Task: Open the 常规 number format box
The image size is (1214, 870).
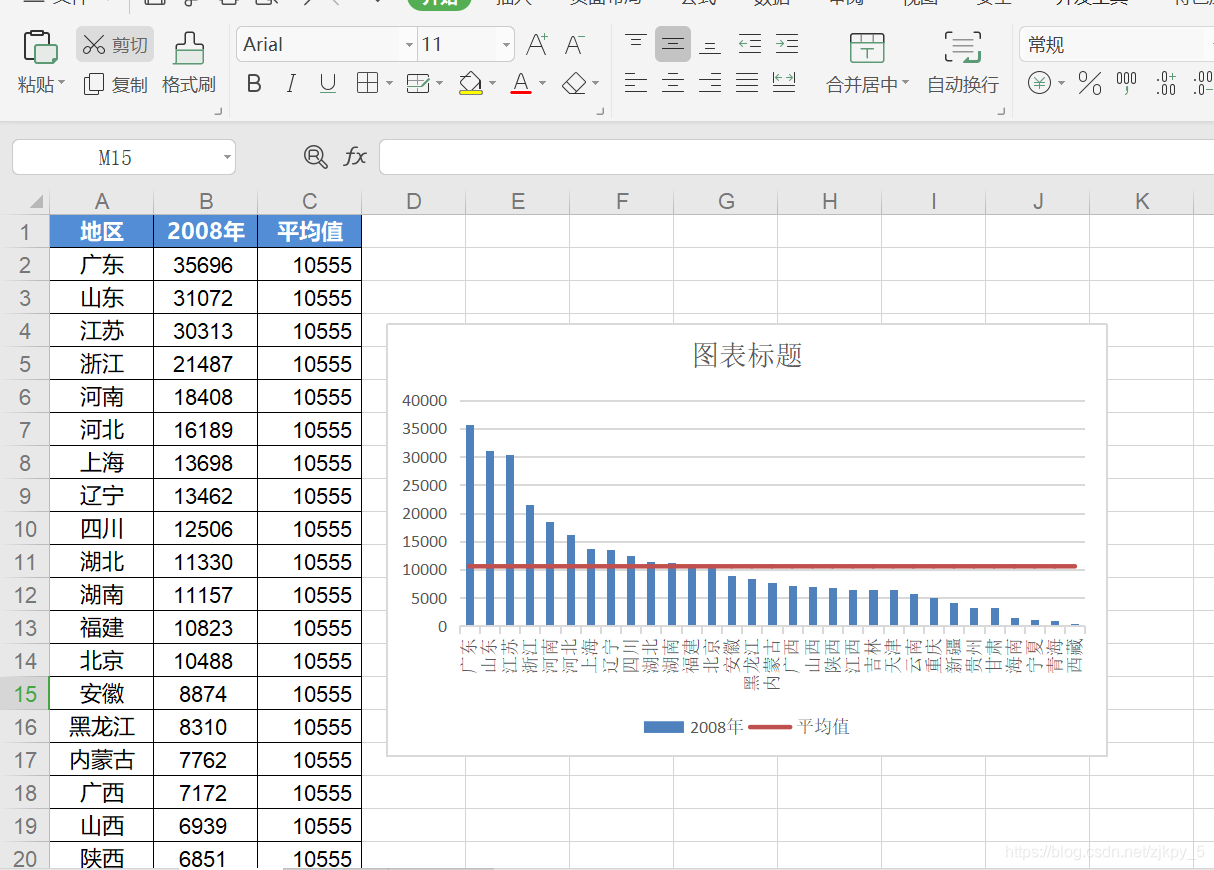Action: tap(1116, 45)
